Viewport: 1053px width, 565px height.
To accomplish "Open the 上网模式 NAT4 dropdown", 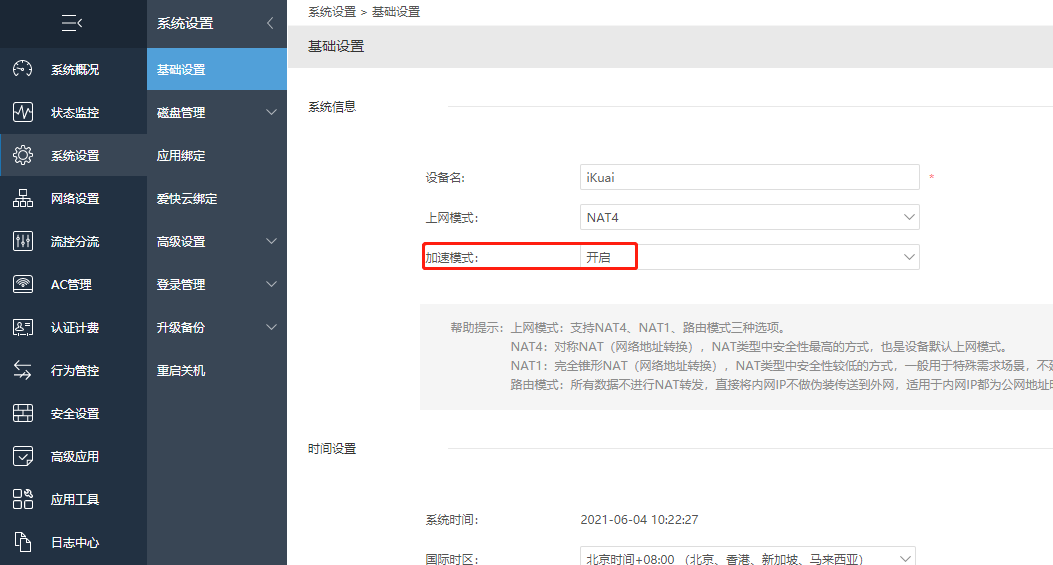I will [749, 217].
